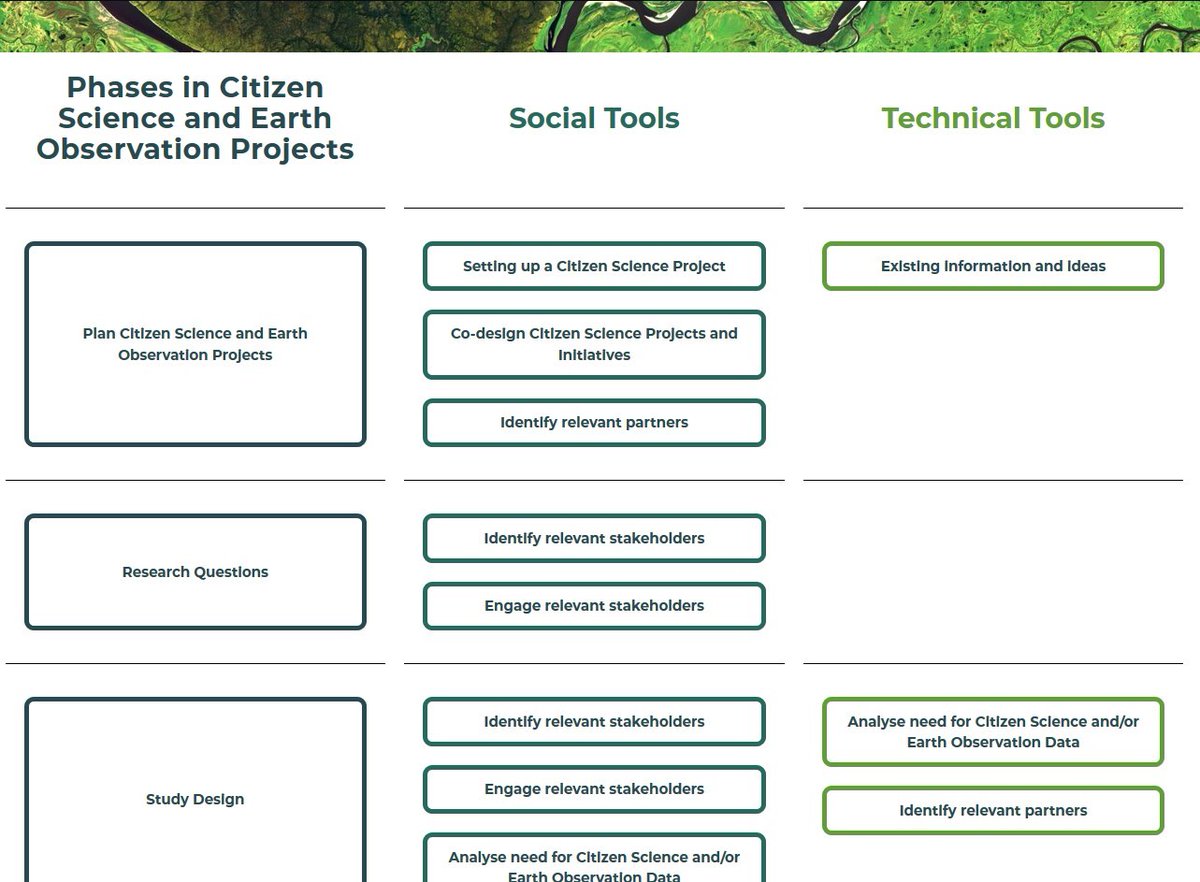The height and width of the screenshot is (882, 1200).
Task: Click the Technical Tools column heading
Action: click(x=993, y=118)
